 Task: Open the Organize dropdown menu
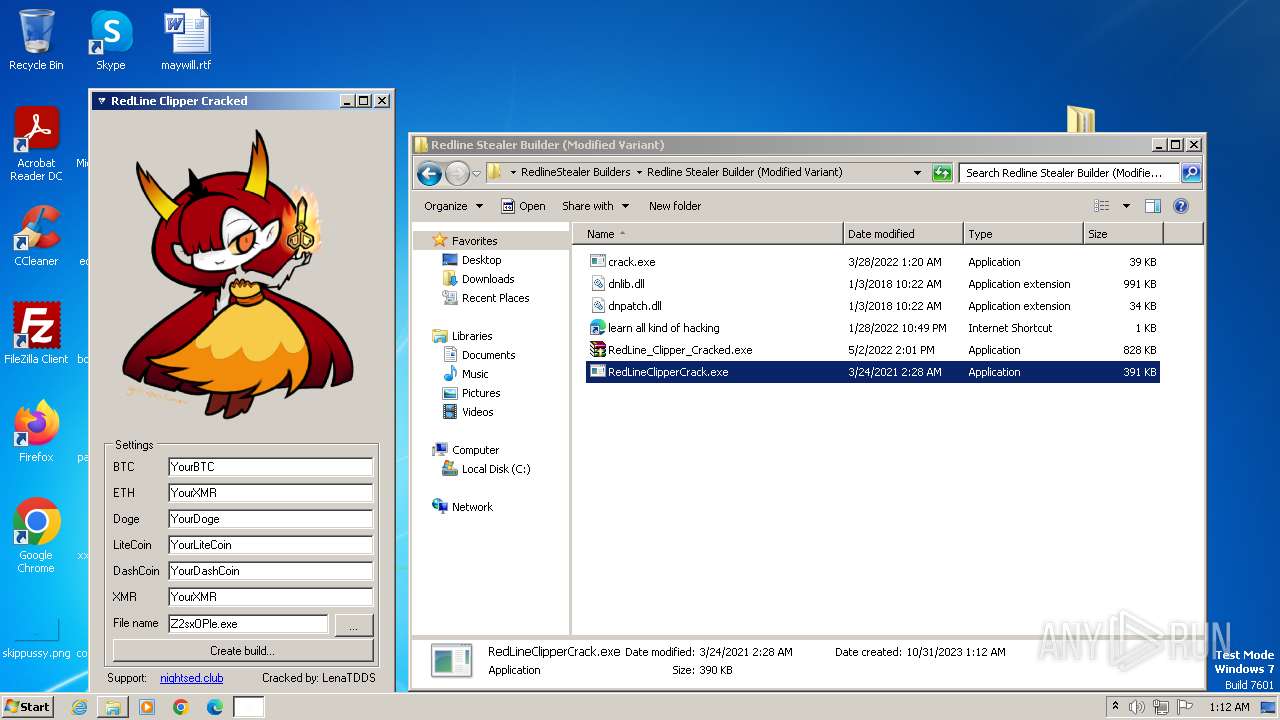(x=453, y=206)
